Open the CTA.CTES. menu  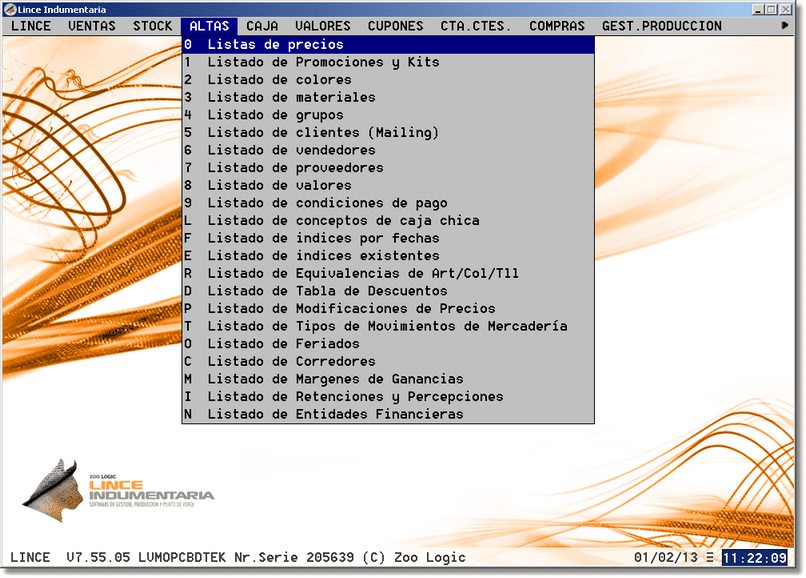(x=475, y=26)
